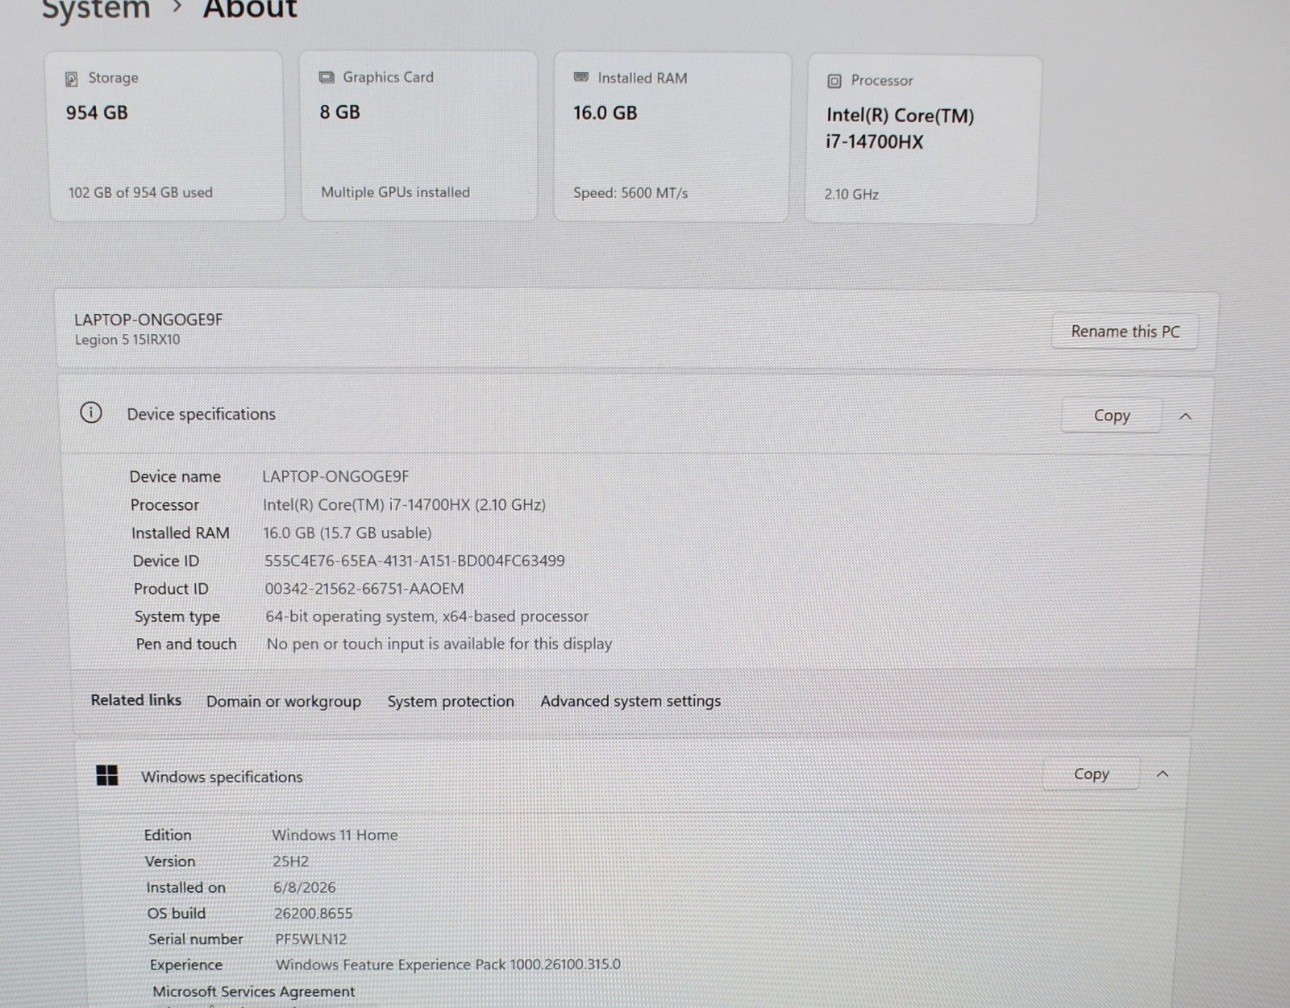This screenshot has width=1290, height=1008.
Task: Select the No pen or touch input text
Action: coord(439,644)
